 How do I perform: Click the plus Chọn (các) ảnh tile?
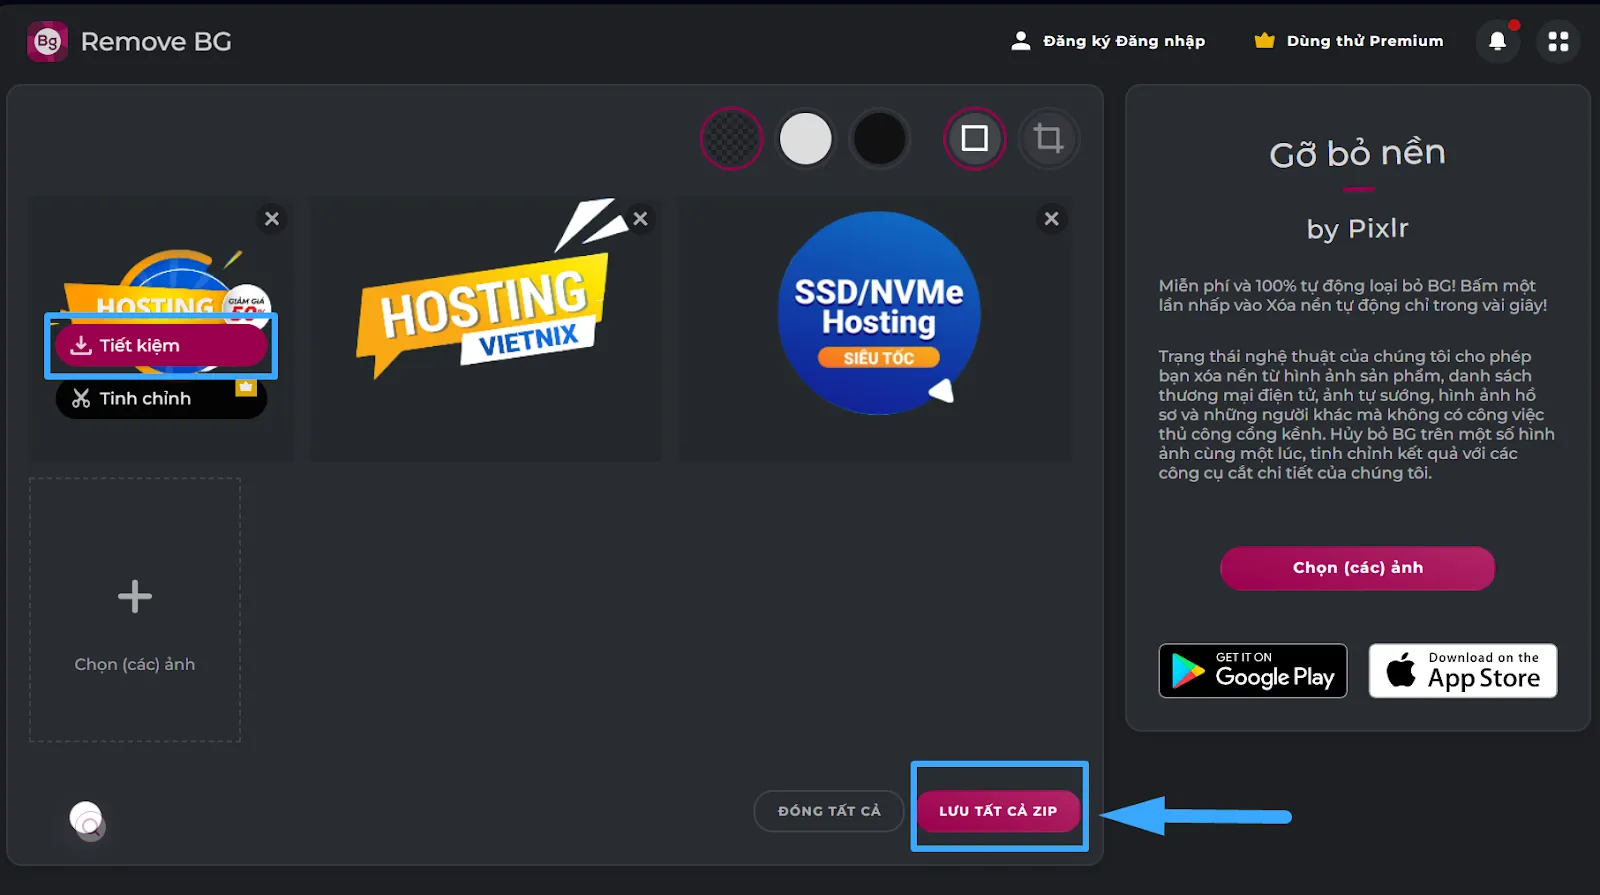pos(135,610)
